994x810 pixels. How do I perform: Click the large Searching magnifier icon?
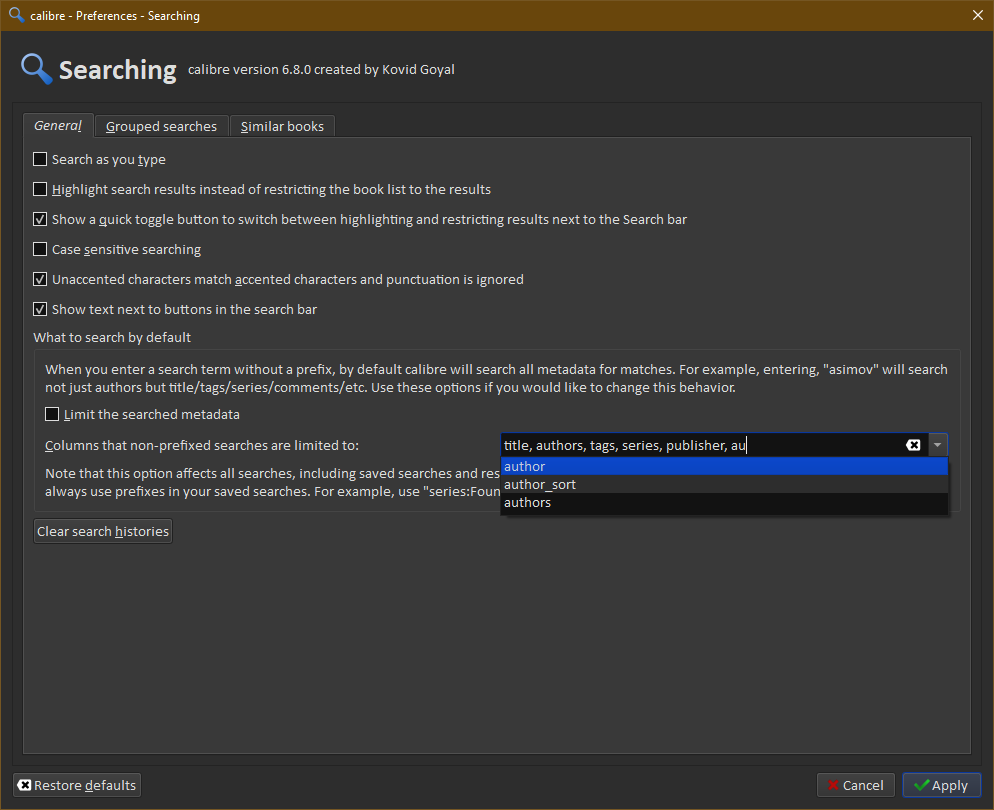tap(36, 69)
